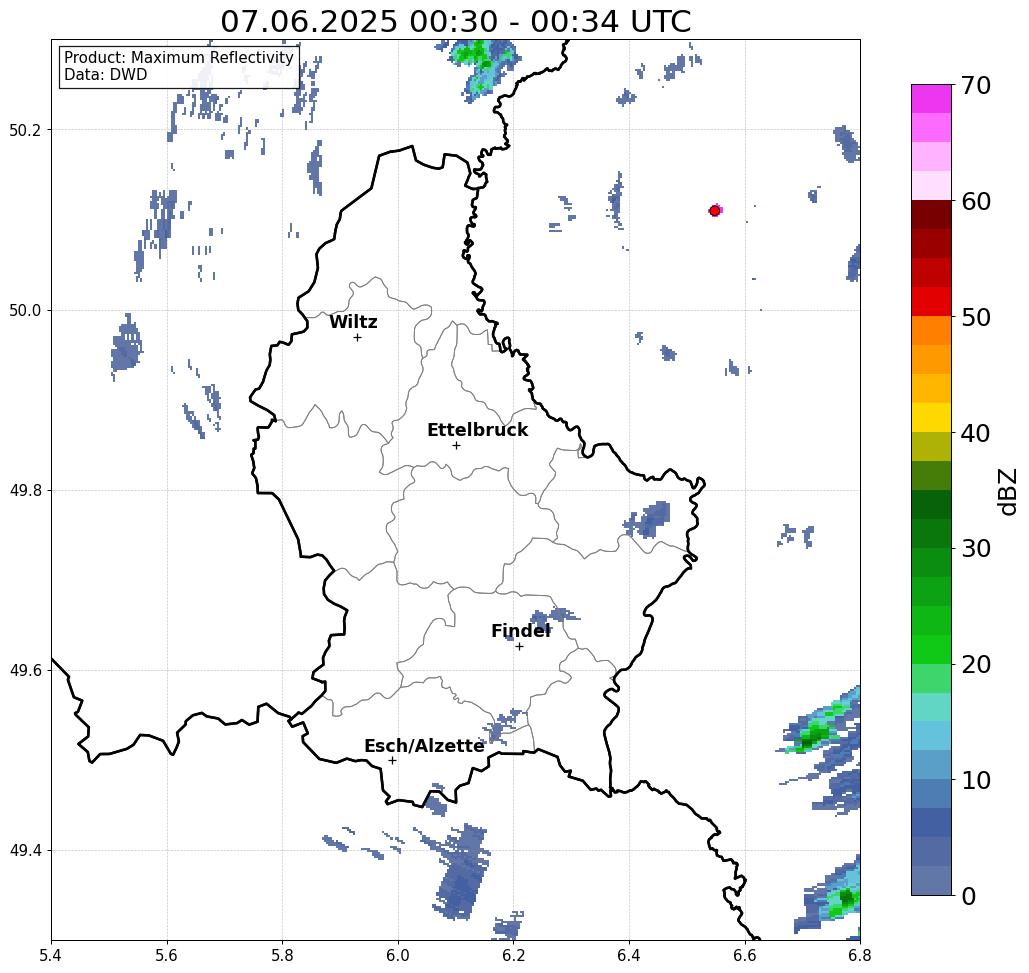Click the Findel station label
1029x973 pixels.
point(521,631)
